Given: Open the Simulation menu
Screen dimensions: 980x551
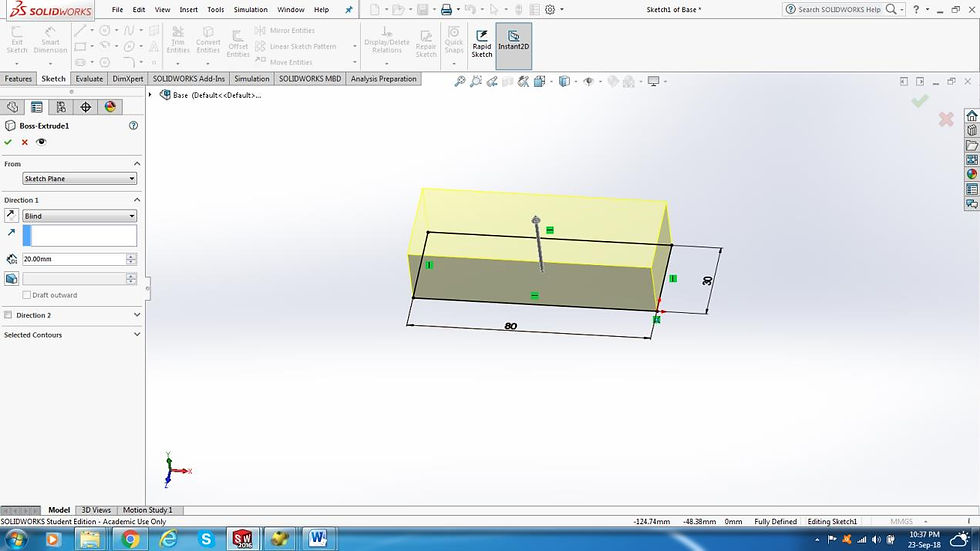Looking at the screenshot, I should (x=251, y=9).
